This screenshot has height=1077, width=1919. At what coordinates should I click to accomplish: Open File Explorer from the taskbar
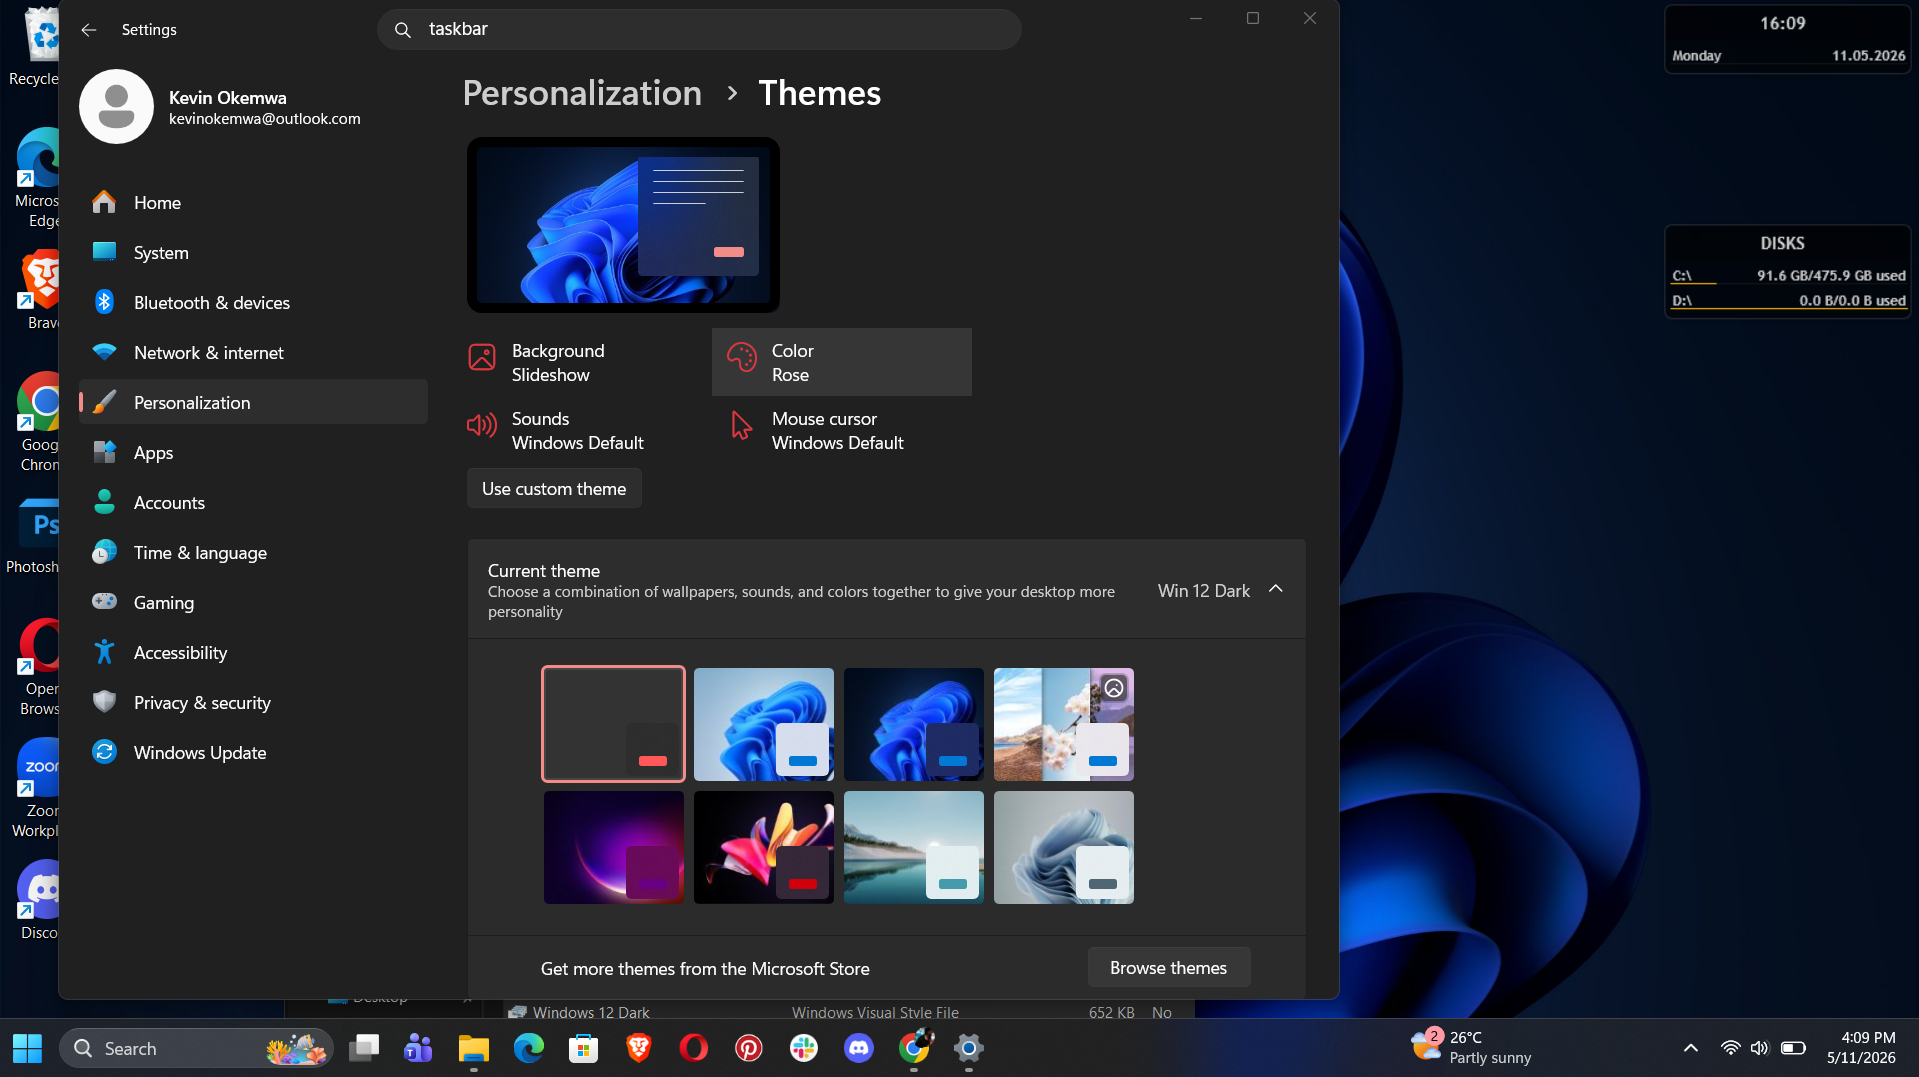[473, 1048]
